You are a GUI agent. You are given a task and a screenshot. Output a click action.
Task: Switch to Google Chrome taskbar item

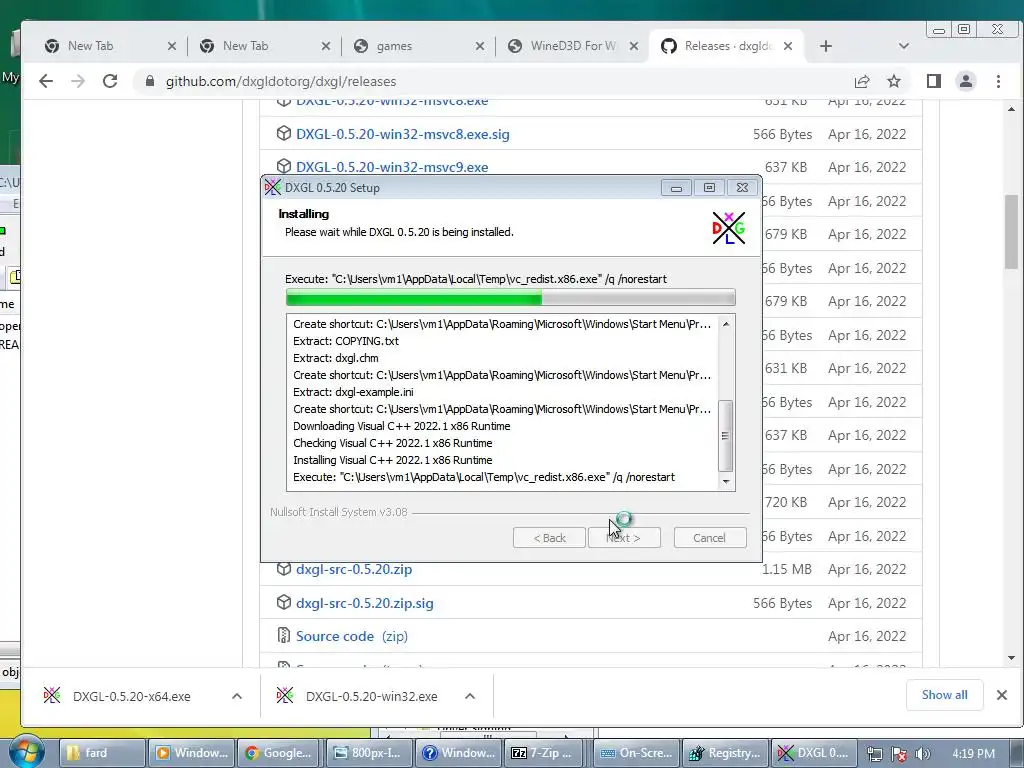pos(279,753)
